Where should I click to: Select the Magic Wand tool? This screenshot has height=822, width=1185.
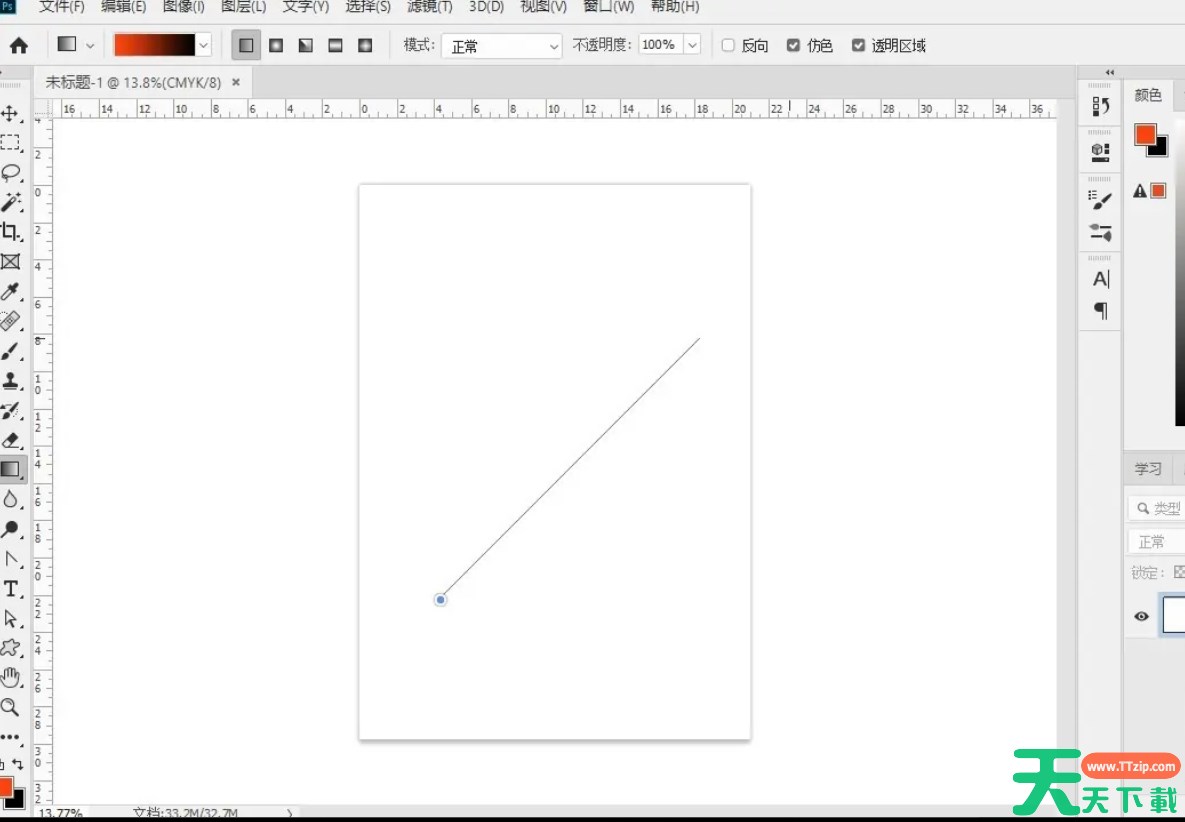click(x=10, y=202)
